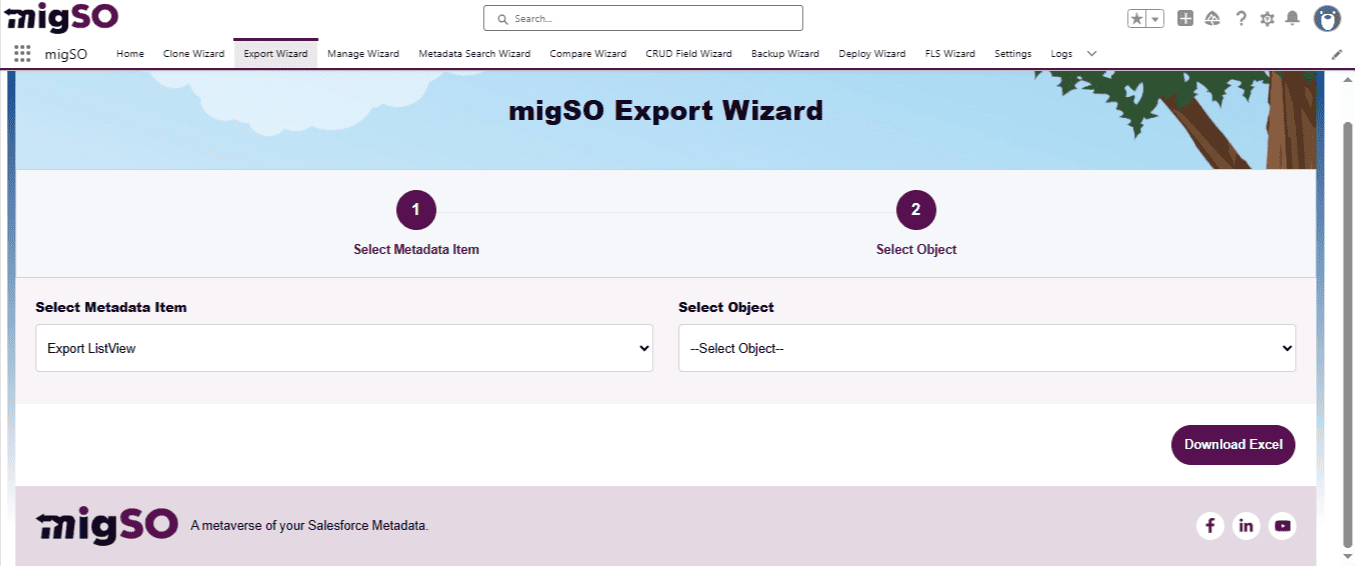
Task: Click the migSO app name label
Action: coord(66,54)
